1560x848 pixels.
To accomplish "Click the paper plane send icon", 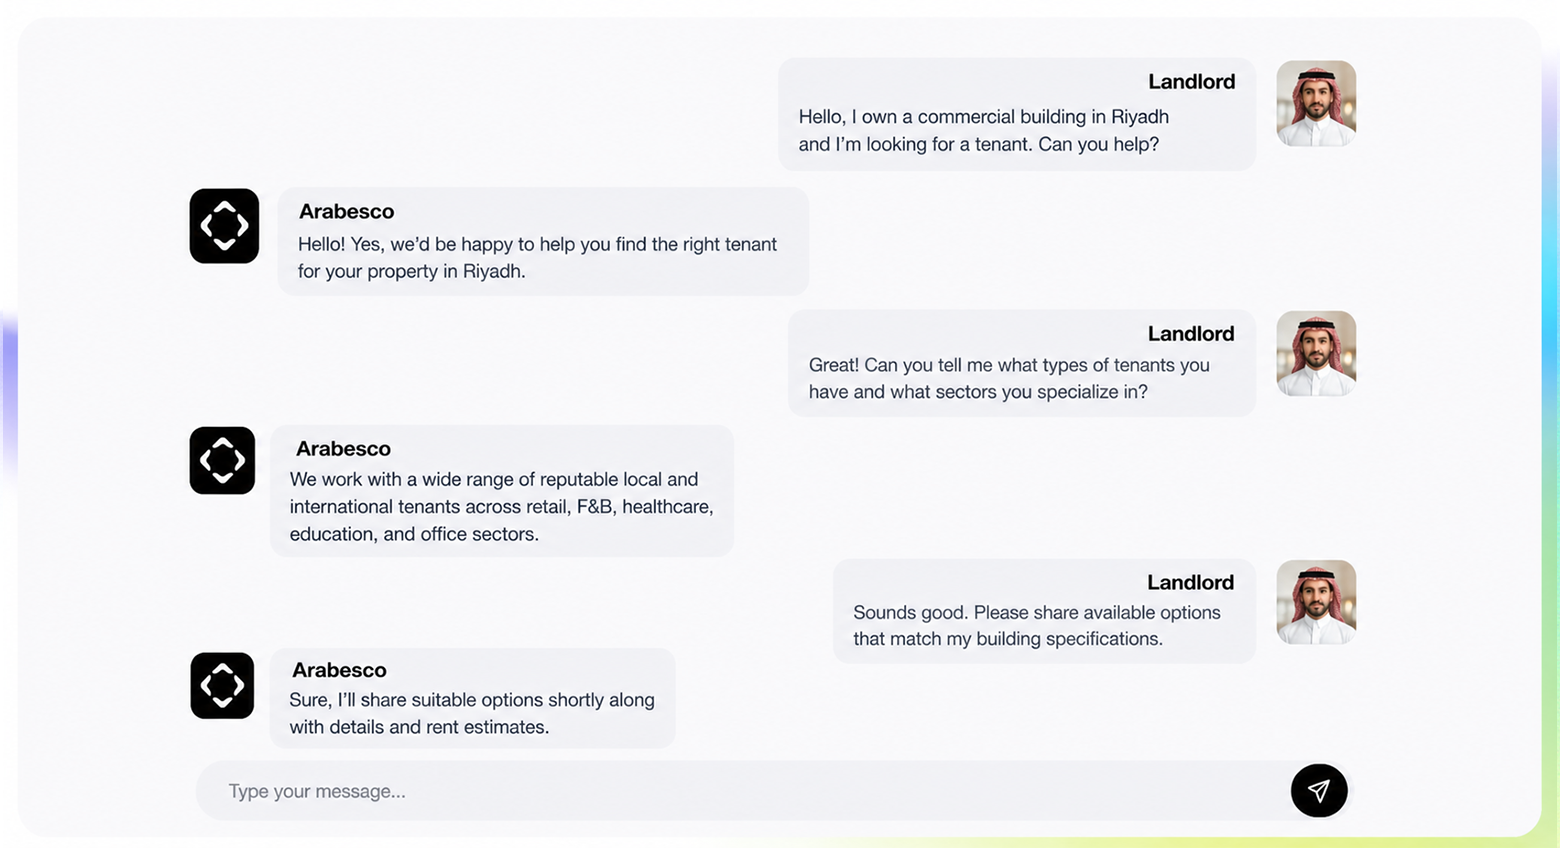I will pos(1319,791).
